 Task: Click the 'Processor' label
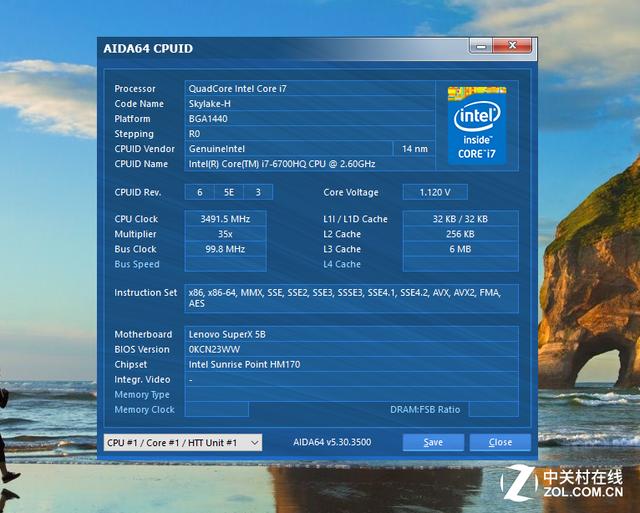tap(135, 89)
